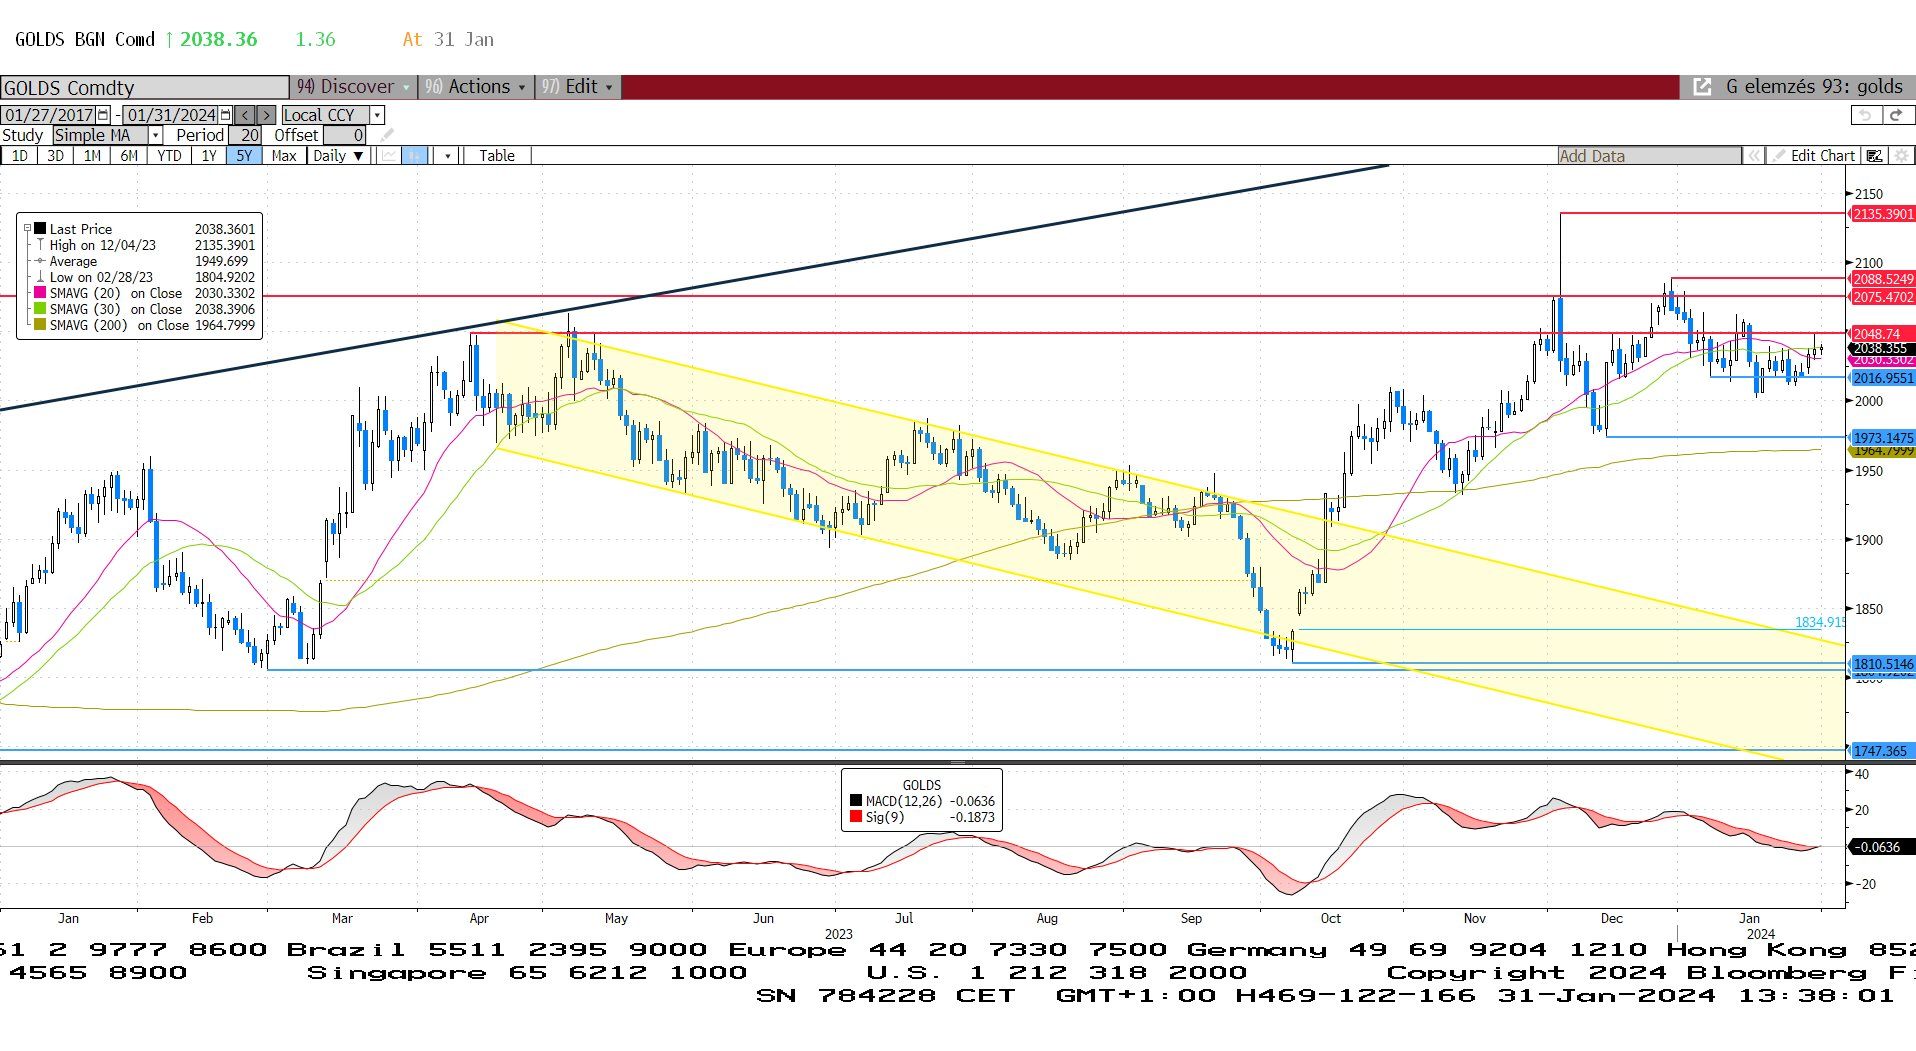Image resolution: width=1916 pixels, height=1051 pixels.
Task: Click the end date 01/31/2024 field
Action: pos(171,115)
